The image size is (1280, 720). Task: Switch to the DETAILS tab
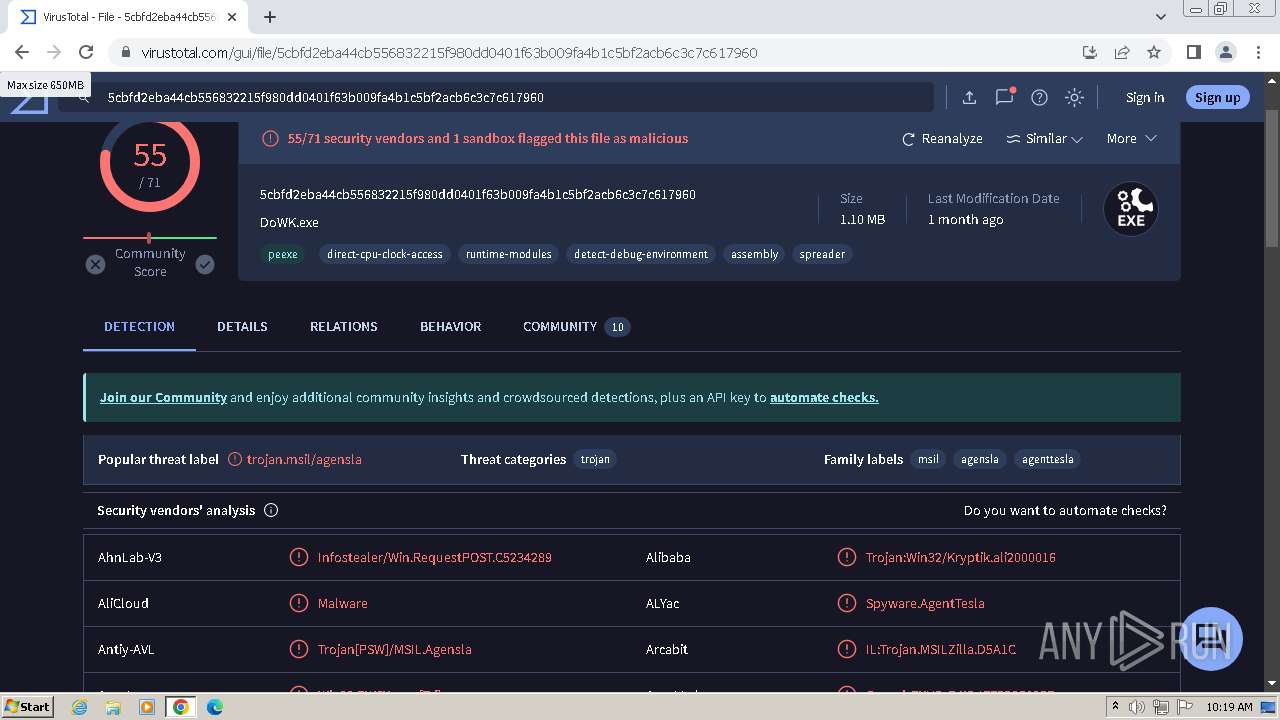(x=242, y=327)
